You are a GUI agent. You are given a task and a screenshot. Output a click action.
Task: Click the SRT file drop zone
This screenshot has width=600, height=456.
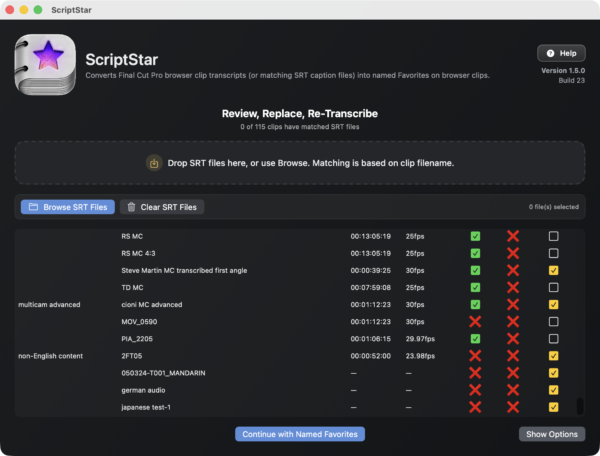(300, 163)
